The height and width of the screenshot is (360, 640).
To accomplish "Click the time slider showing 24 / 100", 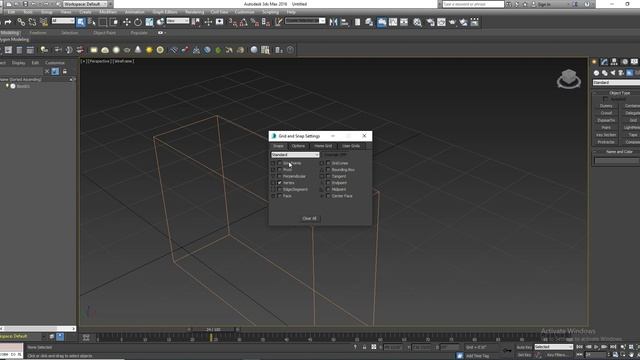I will pos(213,329).
